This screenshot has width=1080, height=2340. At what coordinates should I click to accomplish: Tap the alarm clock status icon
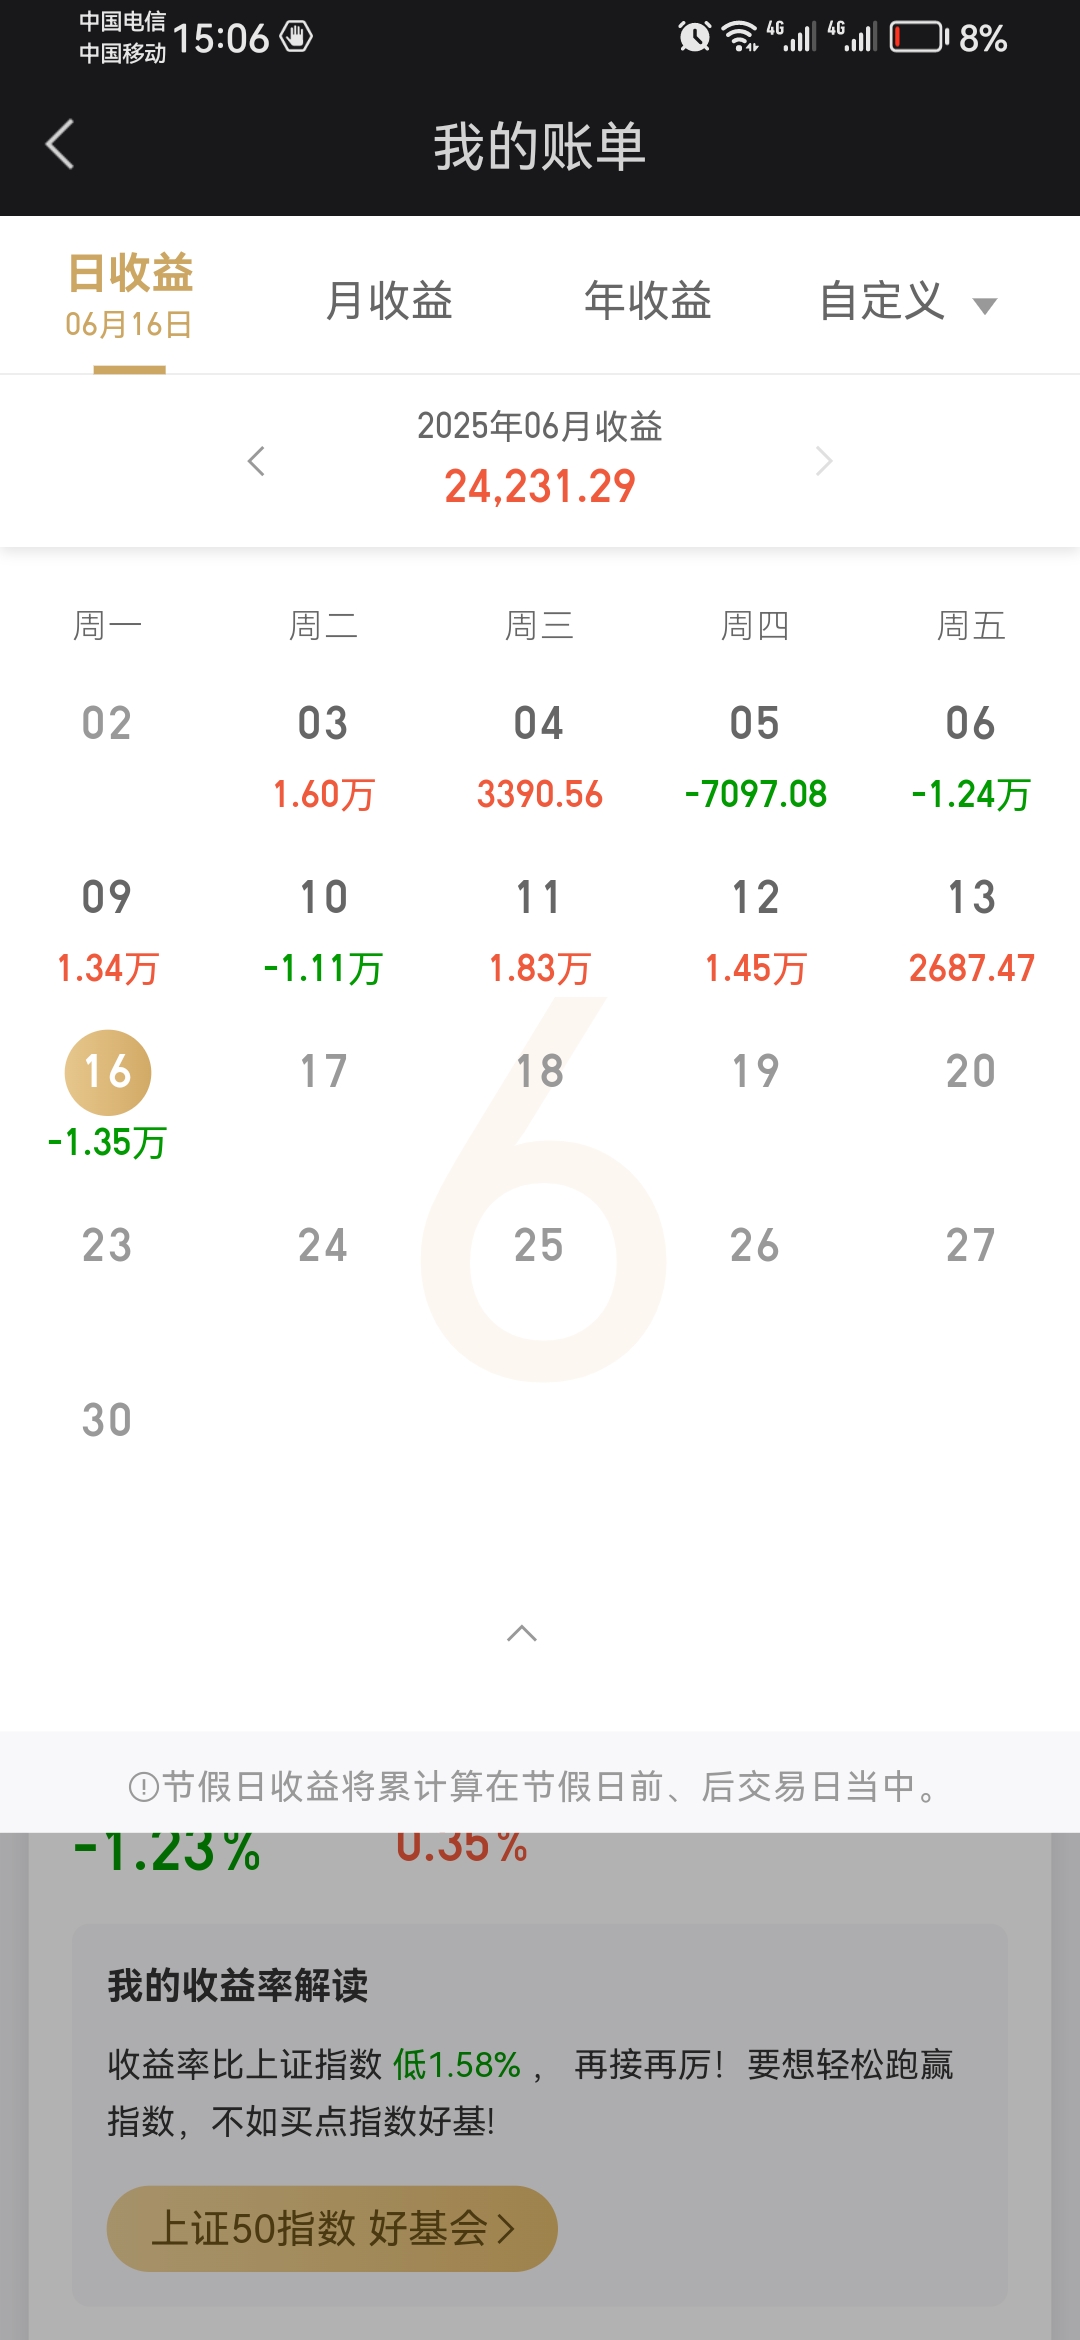click(694, 37)
